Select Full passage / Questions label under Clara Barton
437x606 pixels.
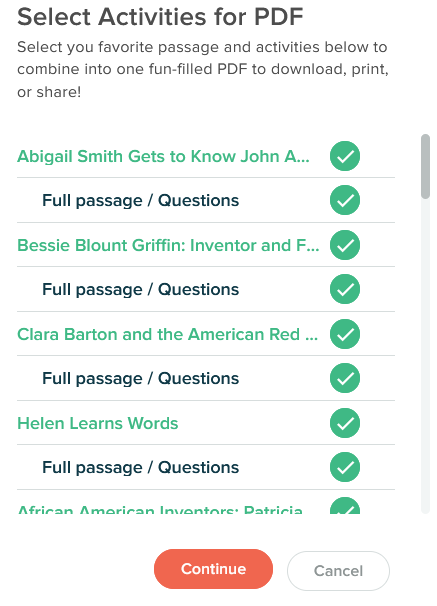tap(140, 379)
